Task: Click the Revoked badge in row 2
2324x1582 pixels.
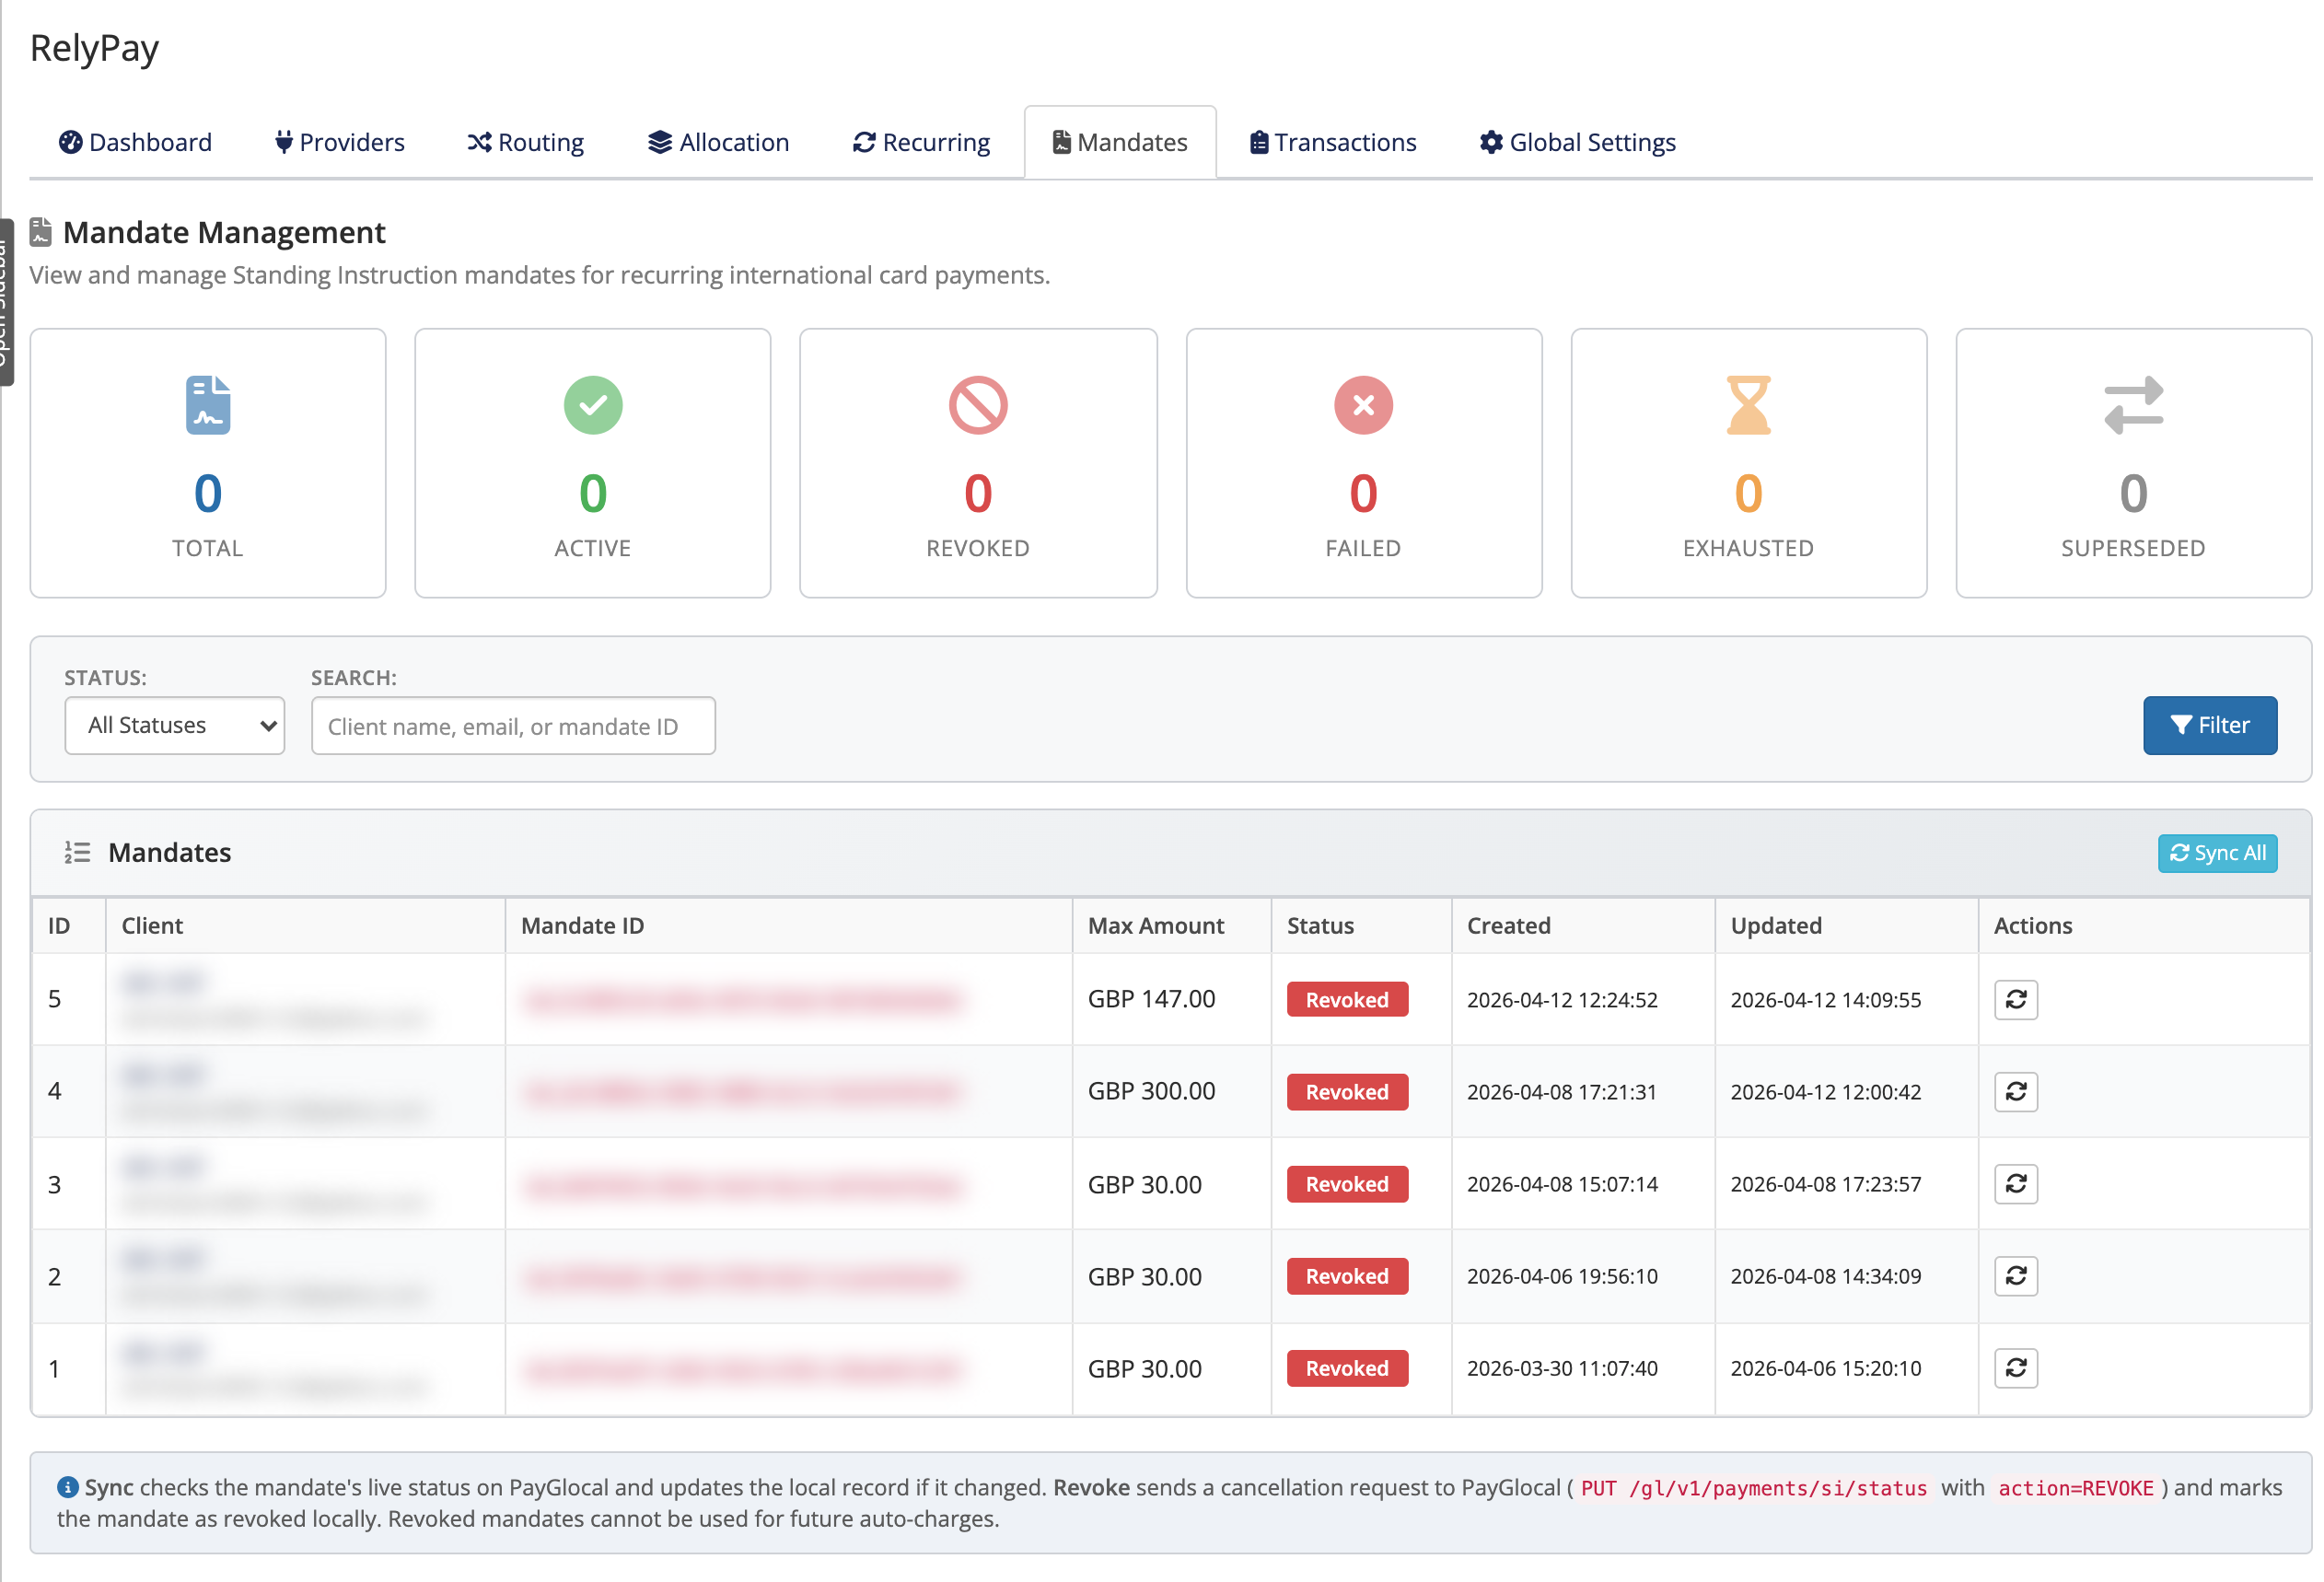Action: 1347,1275
